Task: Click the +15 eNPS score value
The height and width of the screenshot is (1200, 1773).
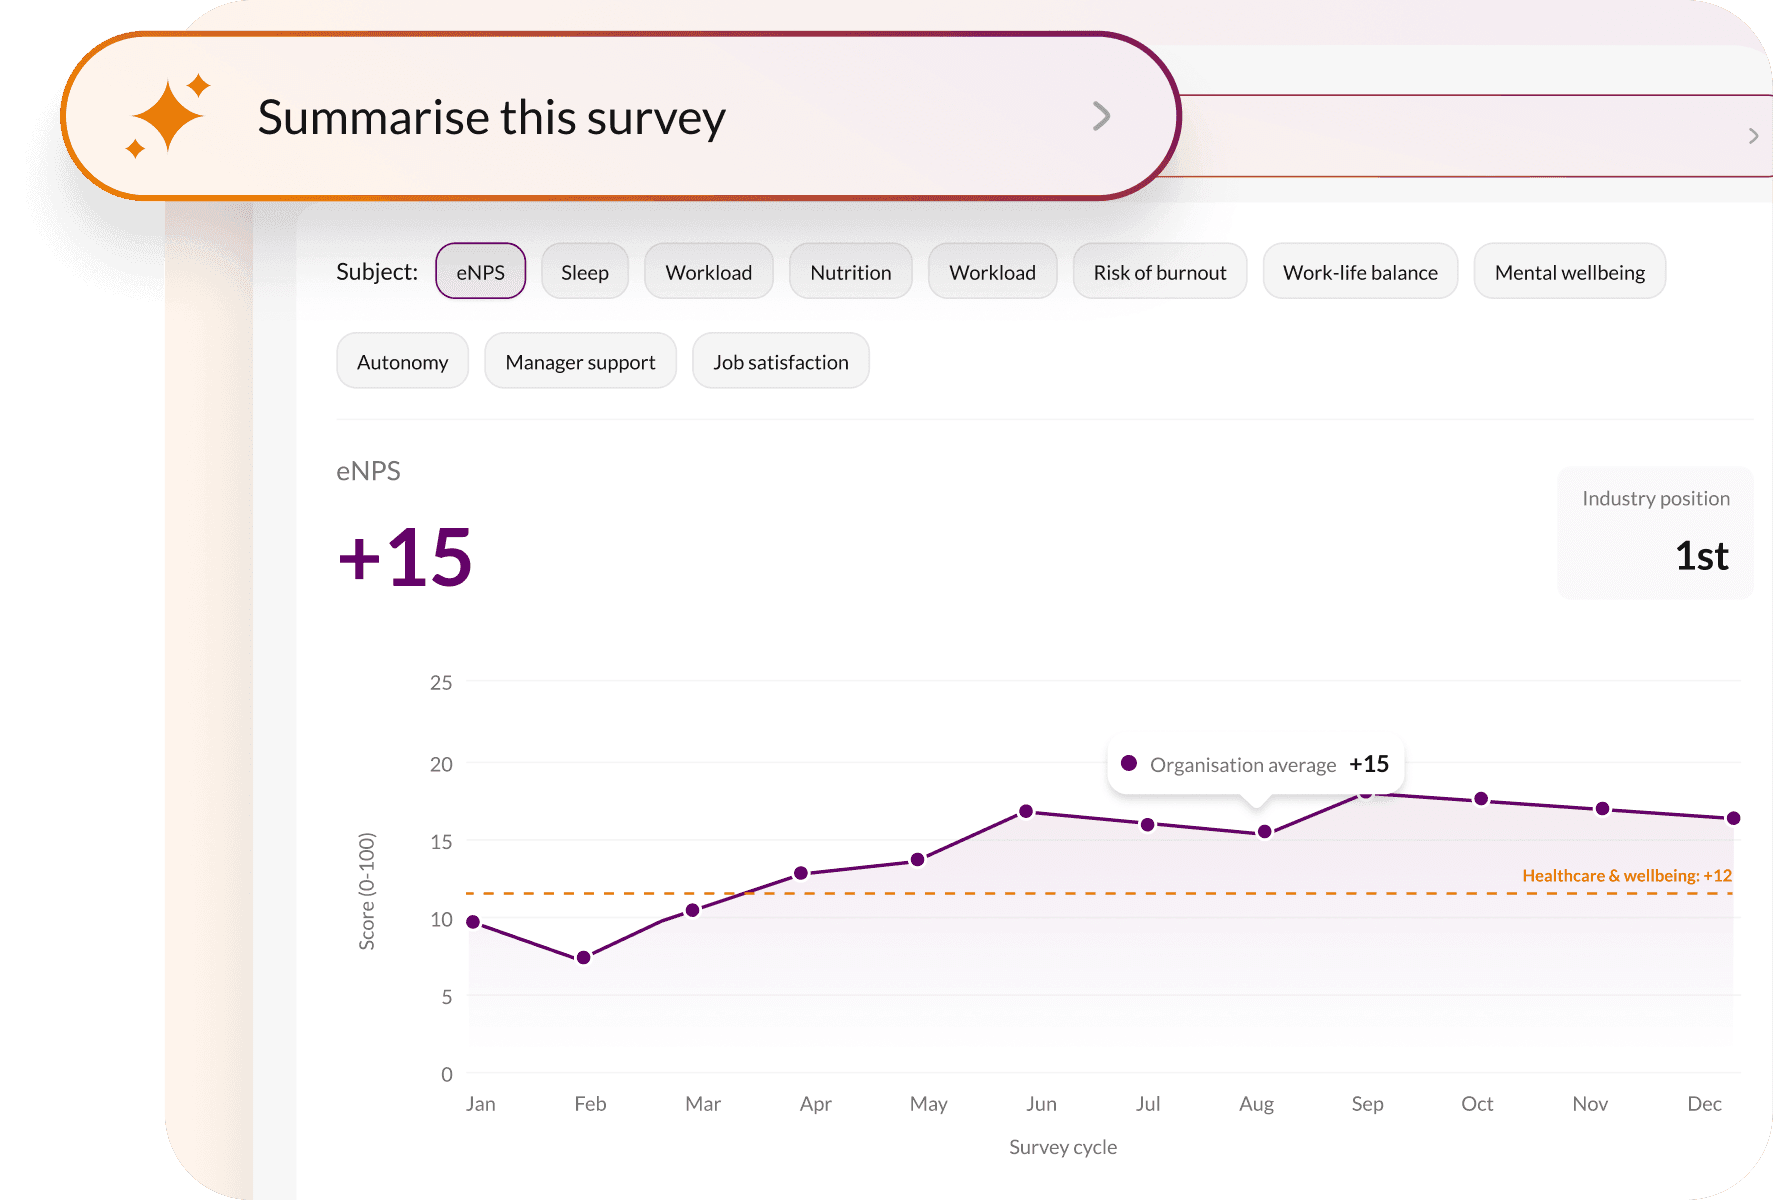Action: pyautogui.click(x=404, y=558)
